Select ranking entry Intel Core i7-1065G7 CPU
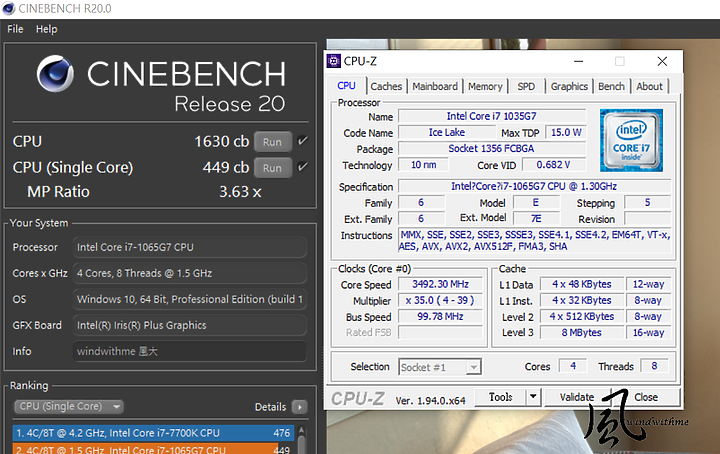This screenshot has height=454, width=720. (153, 448)
